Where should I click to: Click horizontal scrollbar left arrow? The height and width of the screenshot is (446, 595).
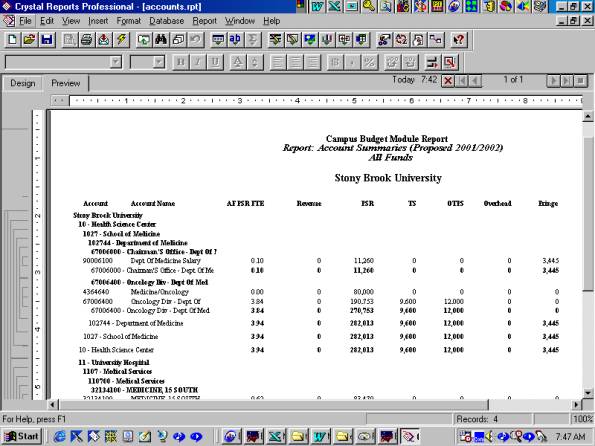pos(53,405)
